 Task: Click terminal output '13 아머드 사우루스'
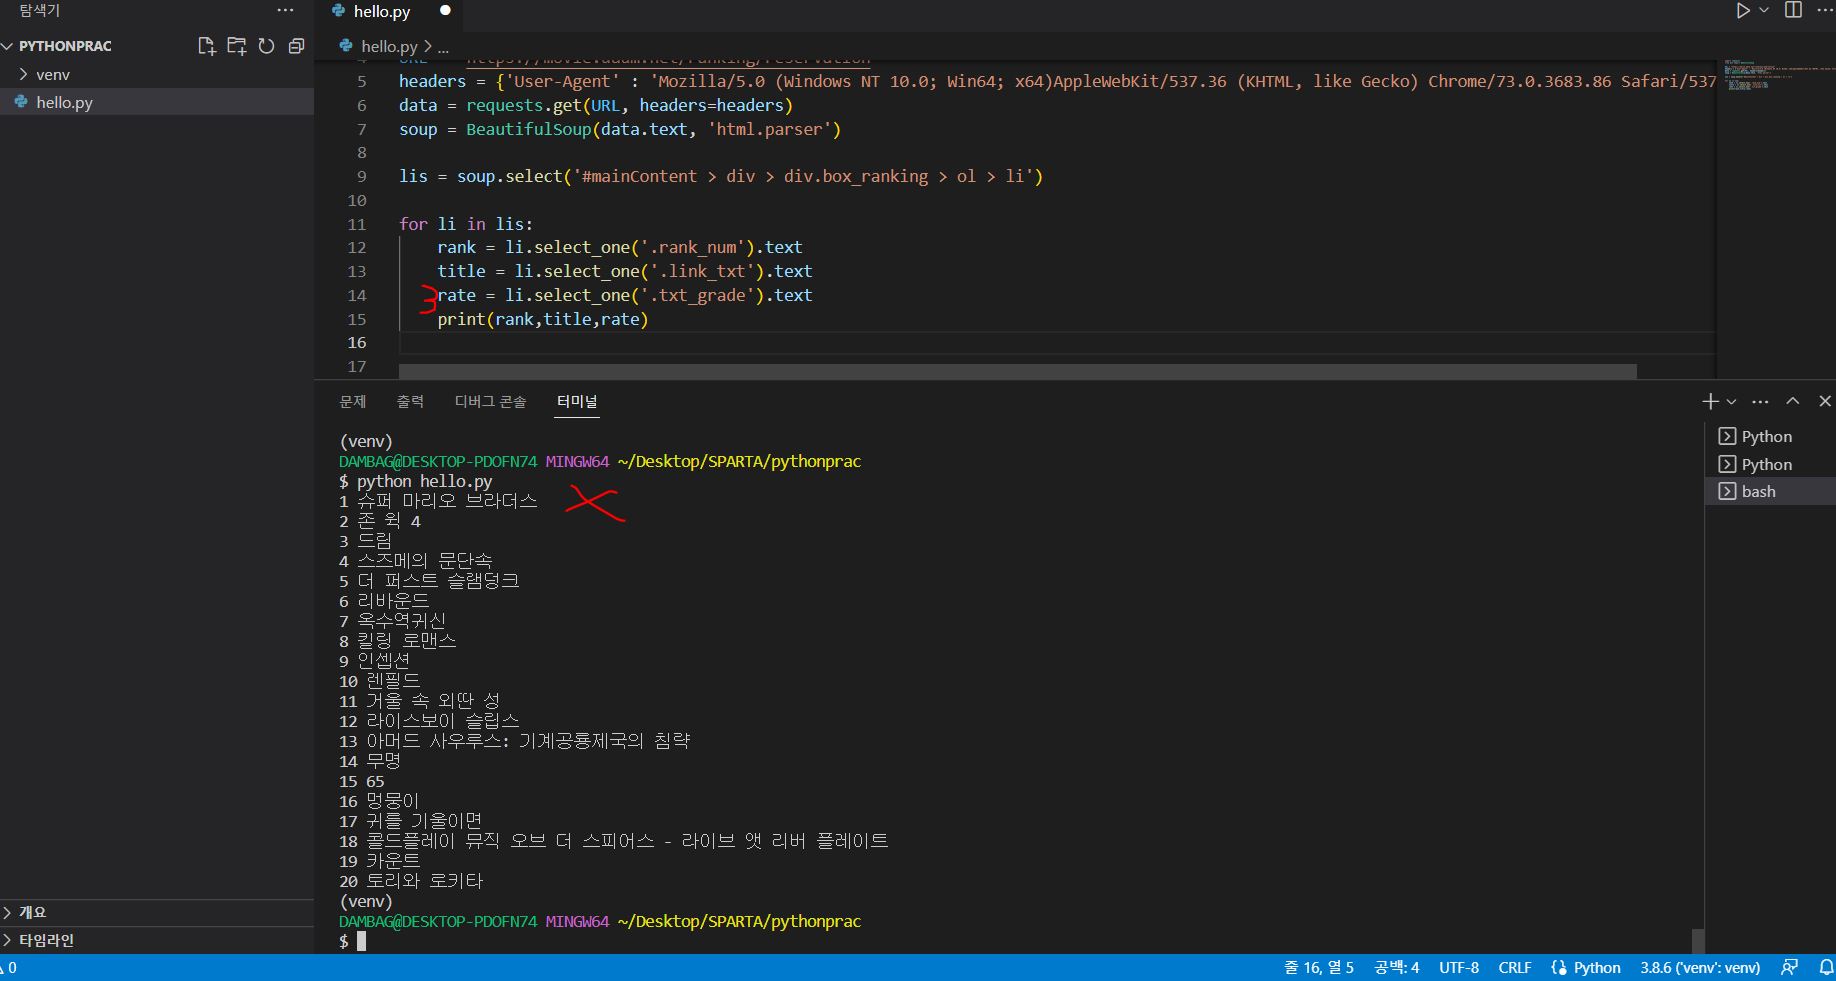click(x=515, y=741)
